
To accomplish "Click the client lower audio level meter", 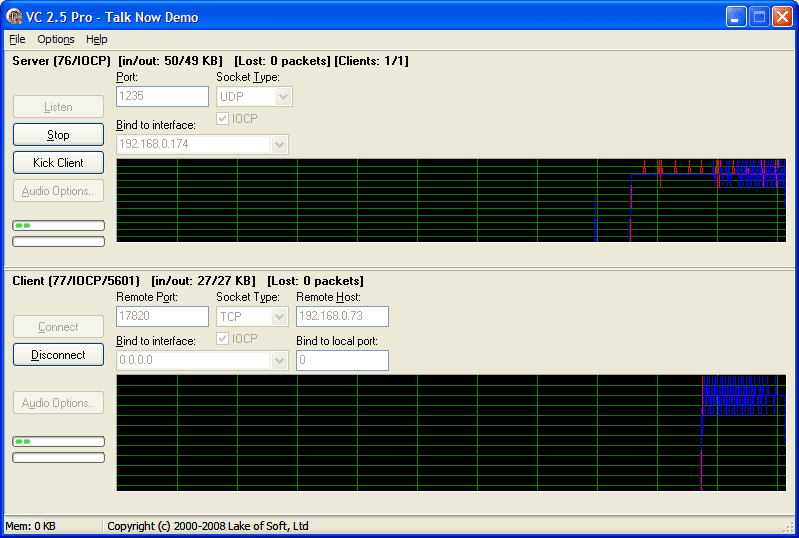I will tap(58, 458).
